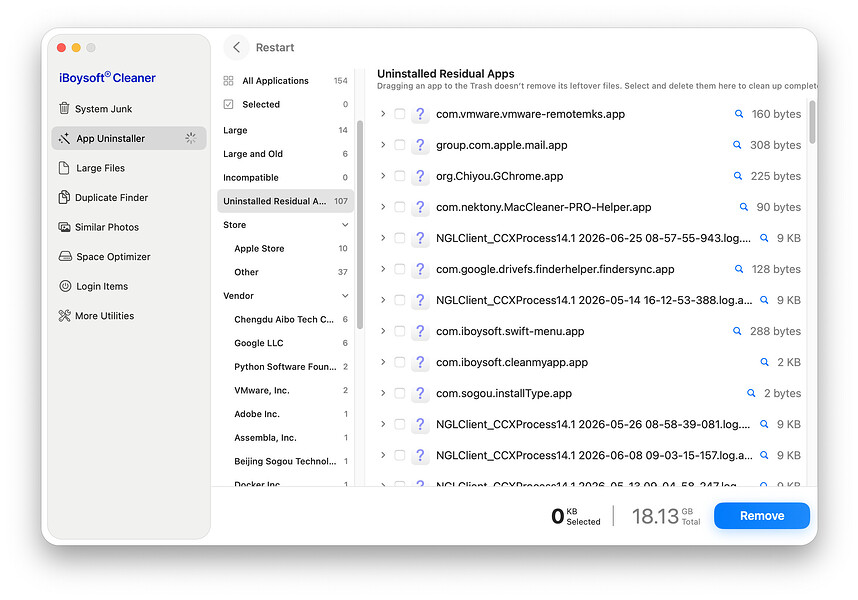Click magnifier for com.google.drivefs.finderhelper.findersync.app
The height and width of the screenshot is (600, 858).
click(739, 269)
